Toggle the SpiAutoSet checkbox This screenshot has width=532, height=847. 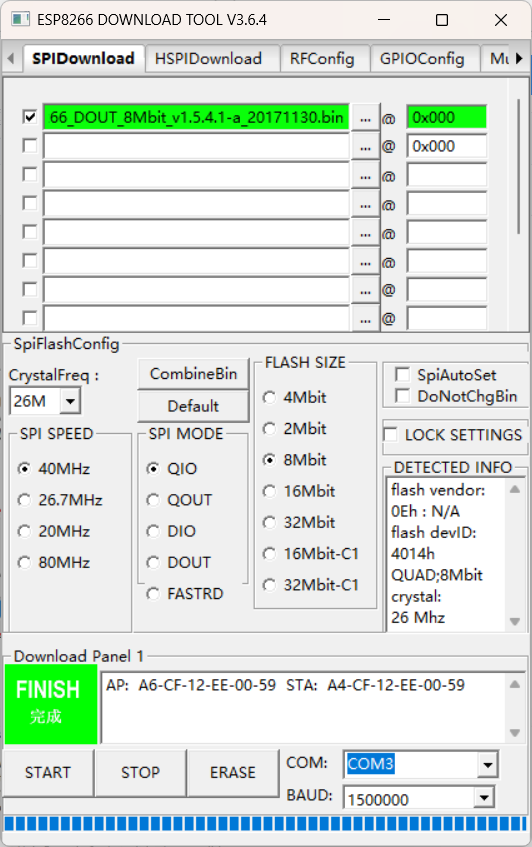click(402, 374)
